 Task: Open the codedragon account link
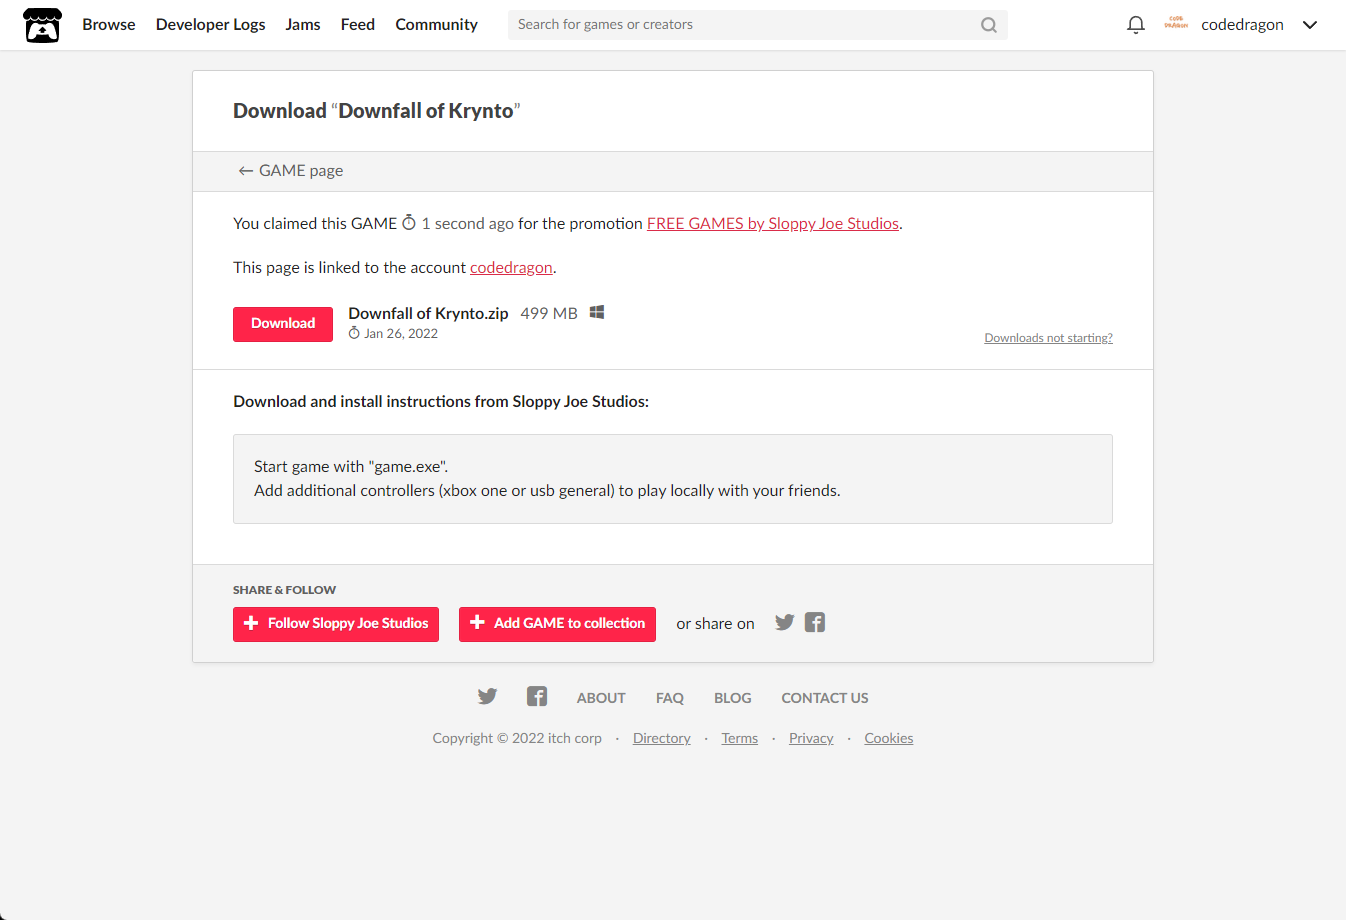[x=511, y=268]
